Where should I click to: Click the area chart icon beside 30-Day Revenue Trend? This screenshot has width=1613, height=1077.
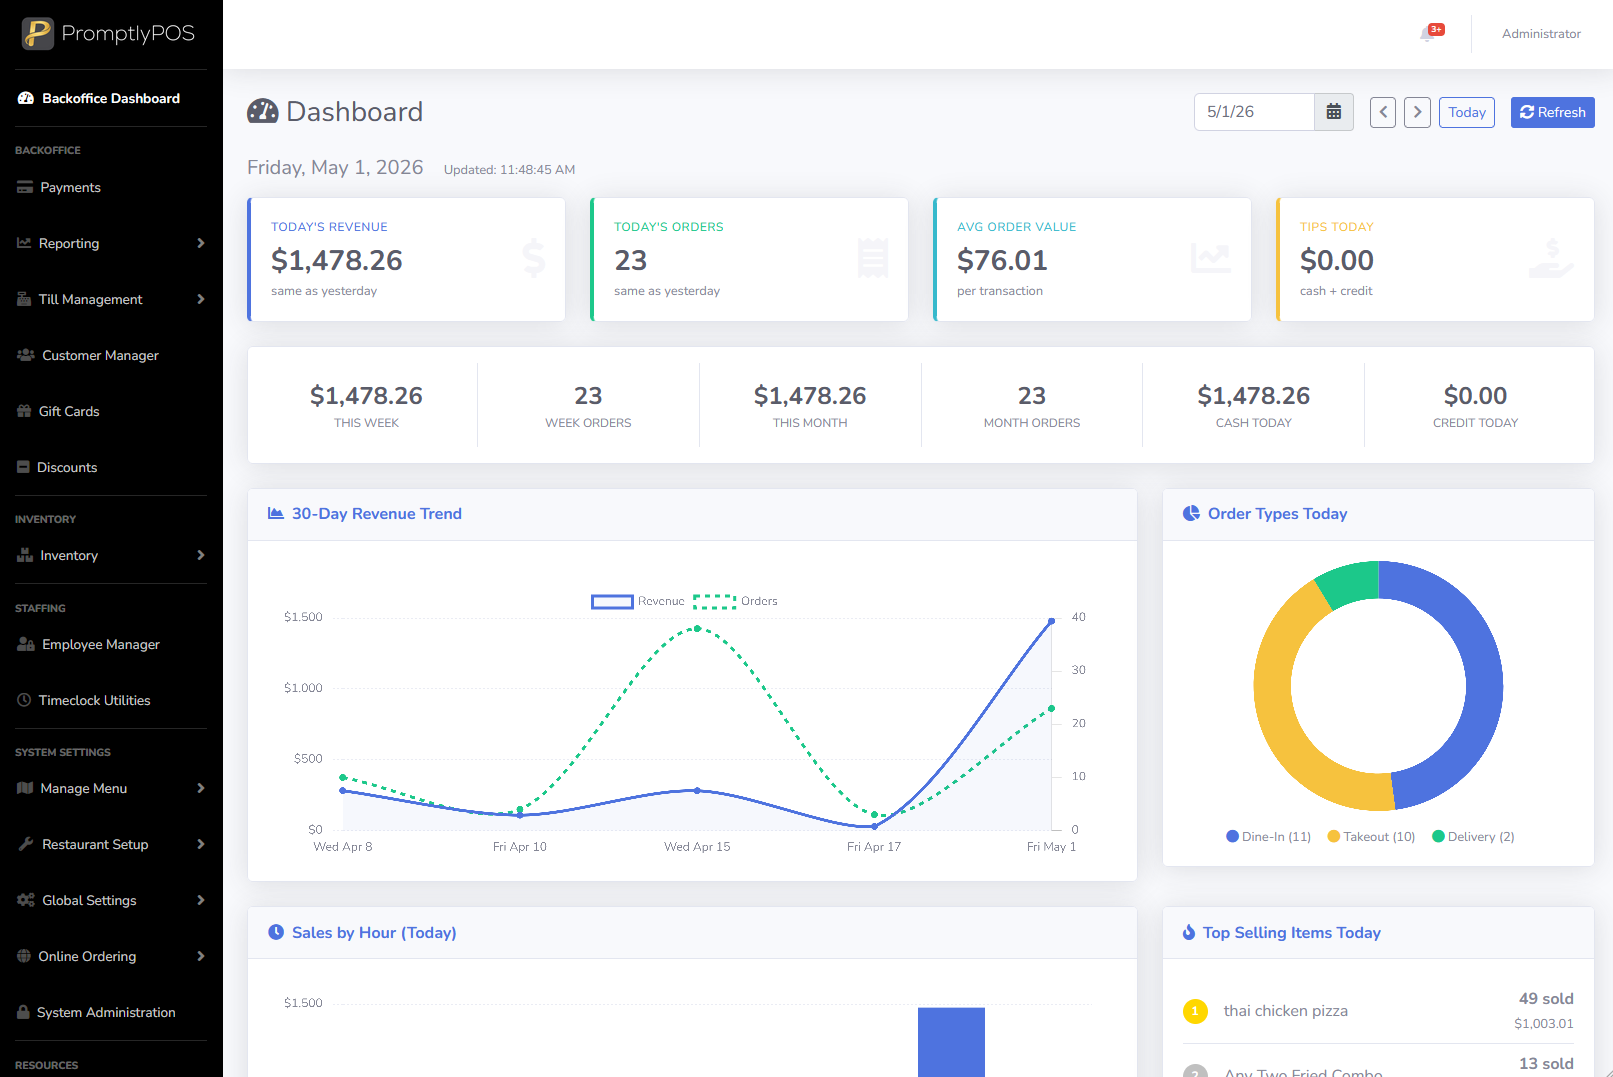tap(276, 513)
